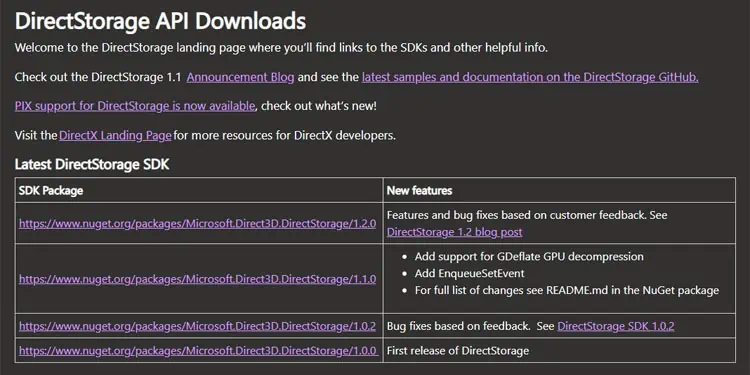Click 'For full list of changes see README.md' bullet
Screen dimensions: 750x375
[x=567, y=290]
